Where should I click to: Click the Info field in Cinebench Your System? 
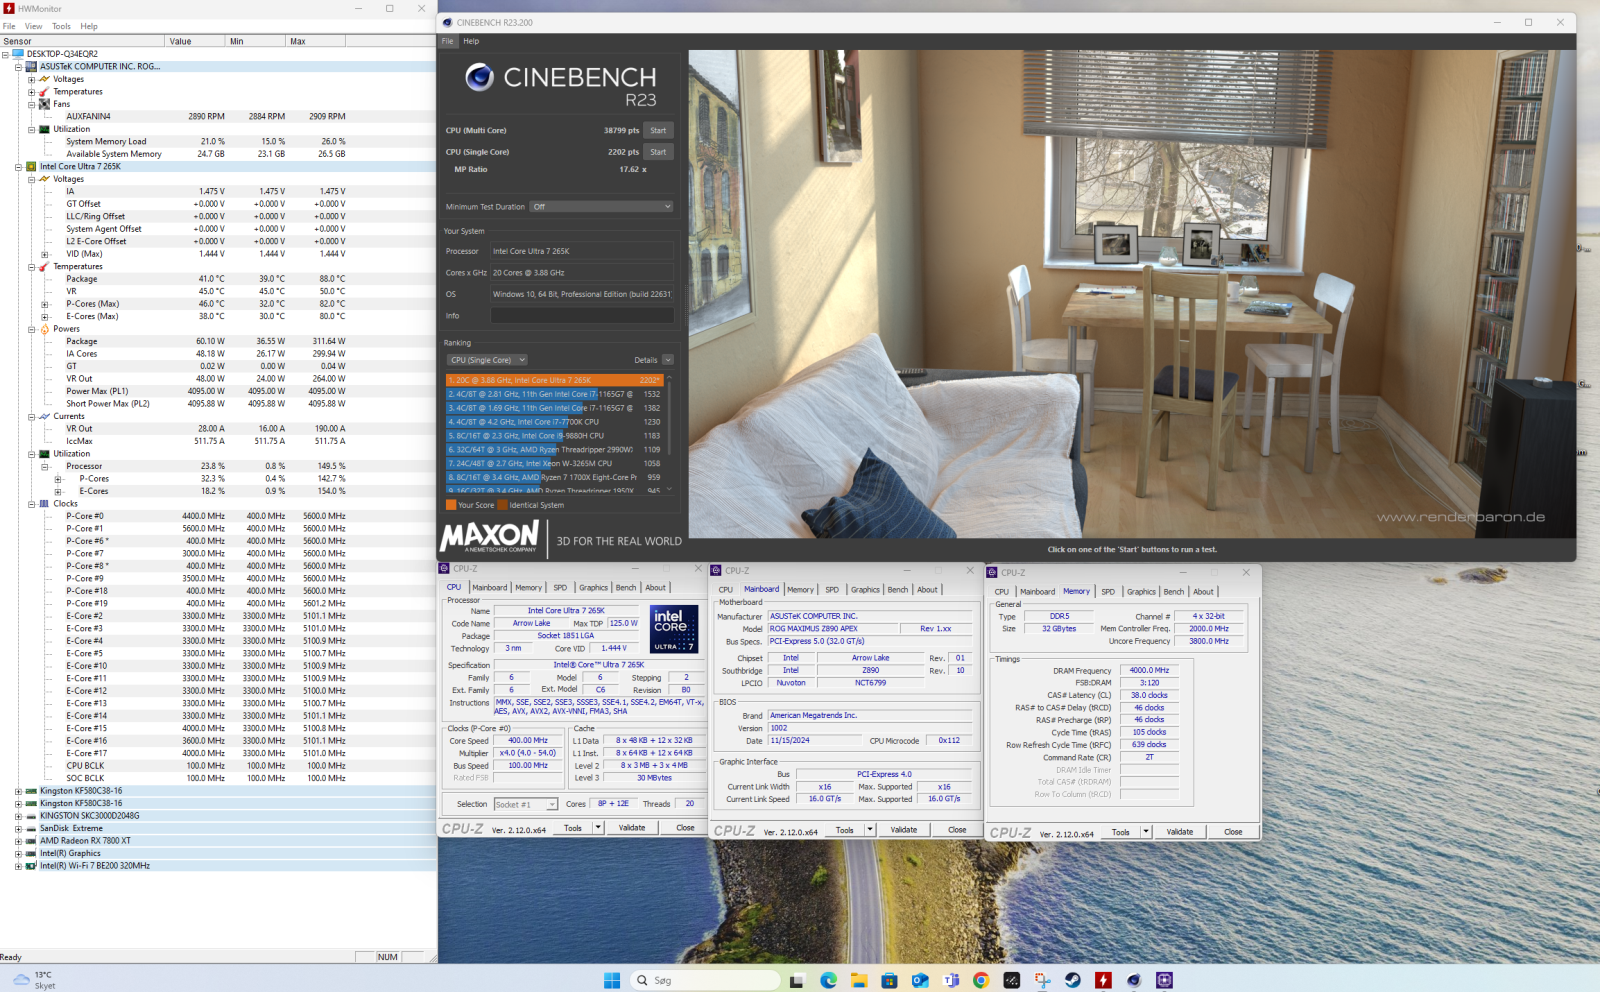pos(581,316)
